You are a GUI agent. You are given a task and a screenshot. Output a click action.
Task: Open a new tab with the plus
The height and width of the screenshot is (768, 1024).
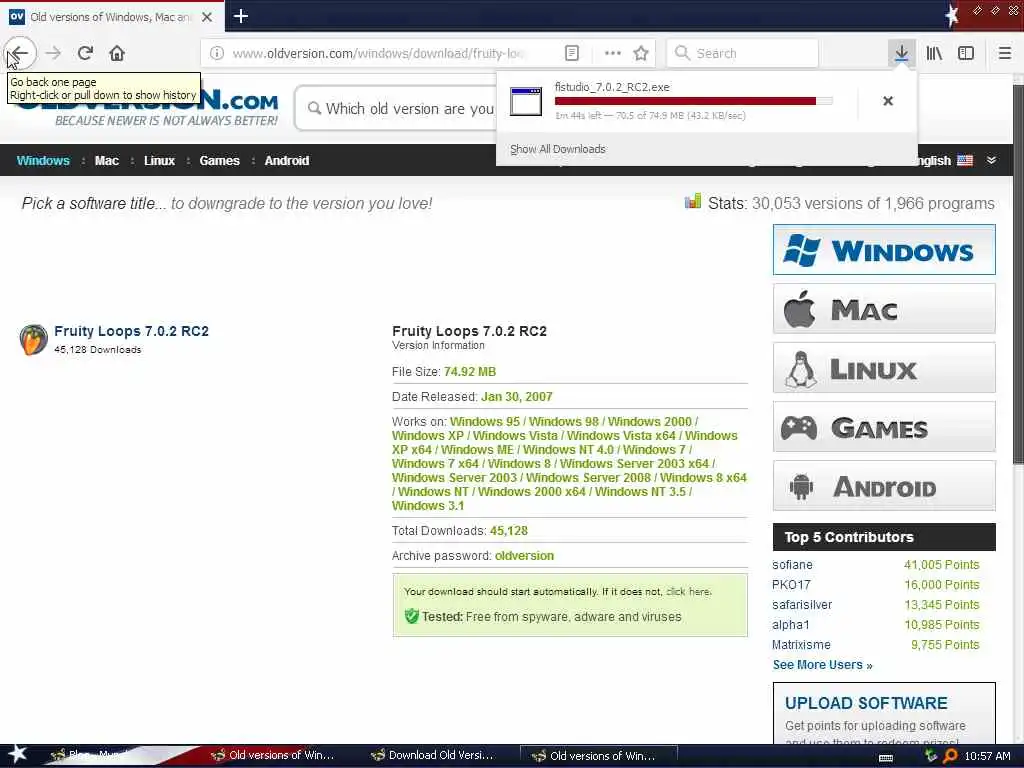tap(240, 16)
